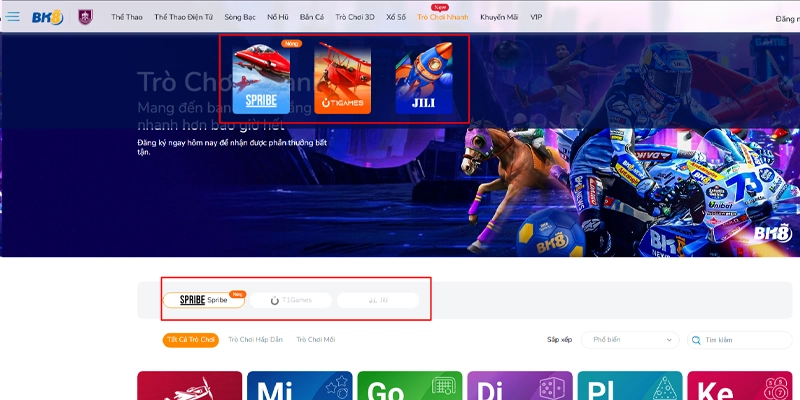Select the Spribe provider filter
Image resolution: width=800 pixels, height=400 pixels.
click(x=204, y=300)
